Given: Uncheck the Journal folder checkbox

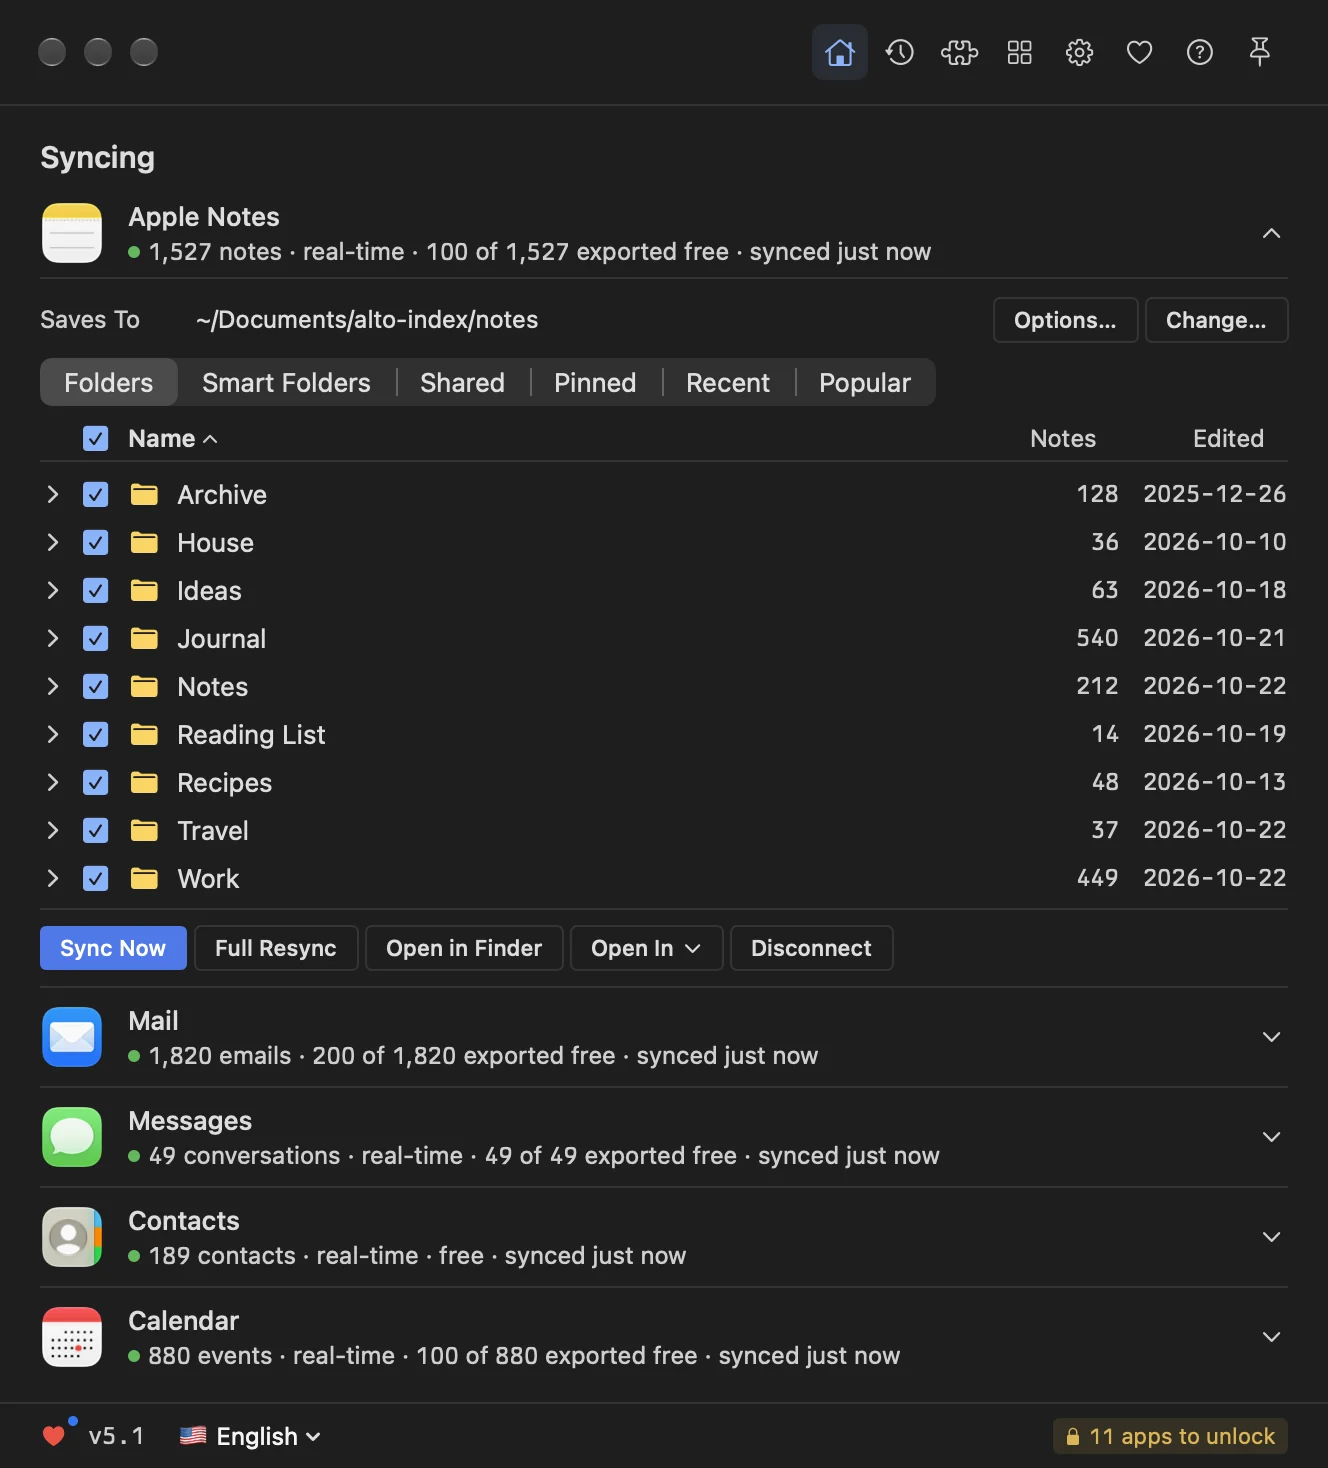Looking at the screenshot, I should point(95,638).
